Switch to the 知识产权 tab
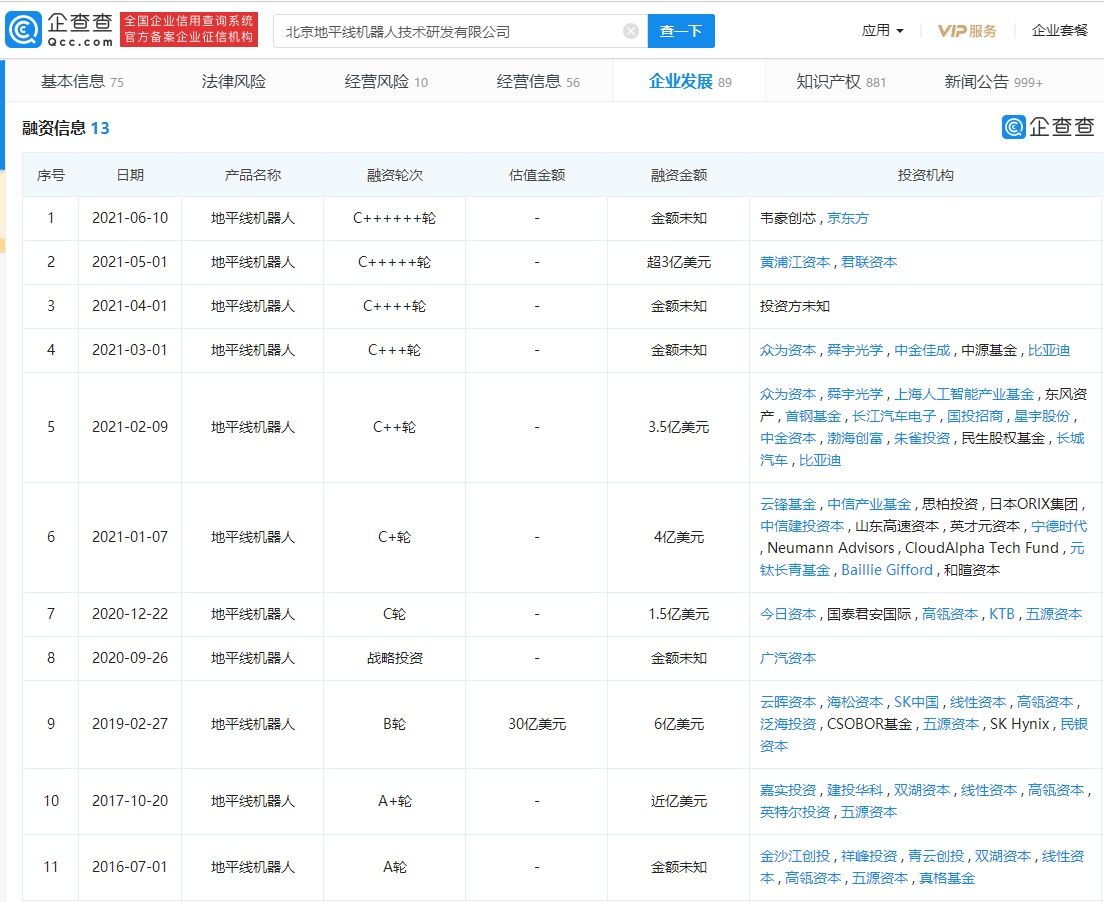Screen dimensions: 1104x902 click(x=841, y=82)
